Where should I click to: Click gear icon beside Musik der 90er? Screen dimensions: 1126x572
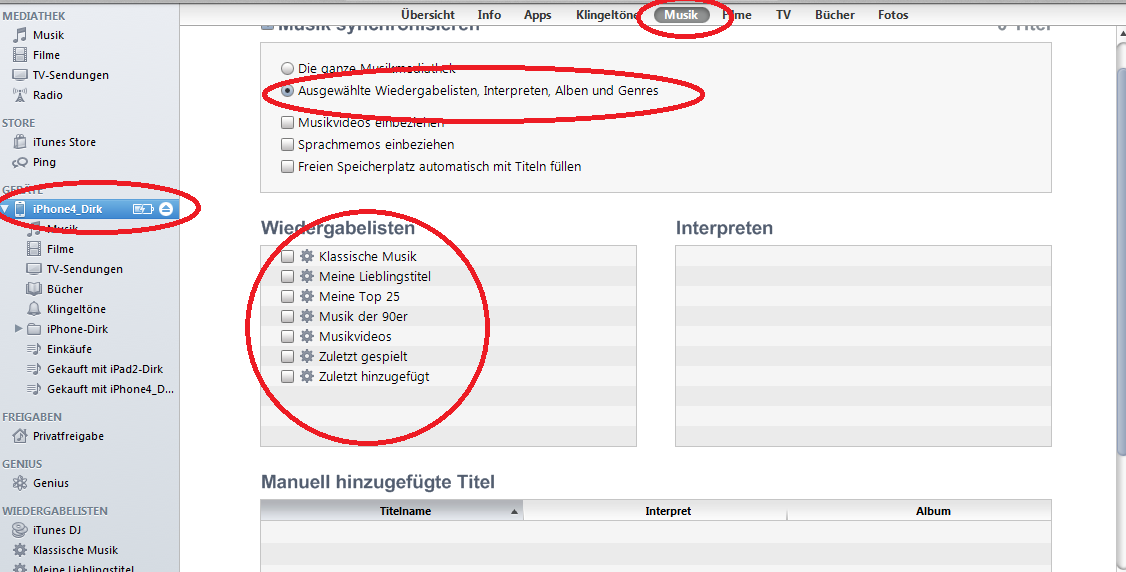(x=307, y=317)
